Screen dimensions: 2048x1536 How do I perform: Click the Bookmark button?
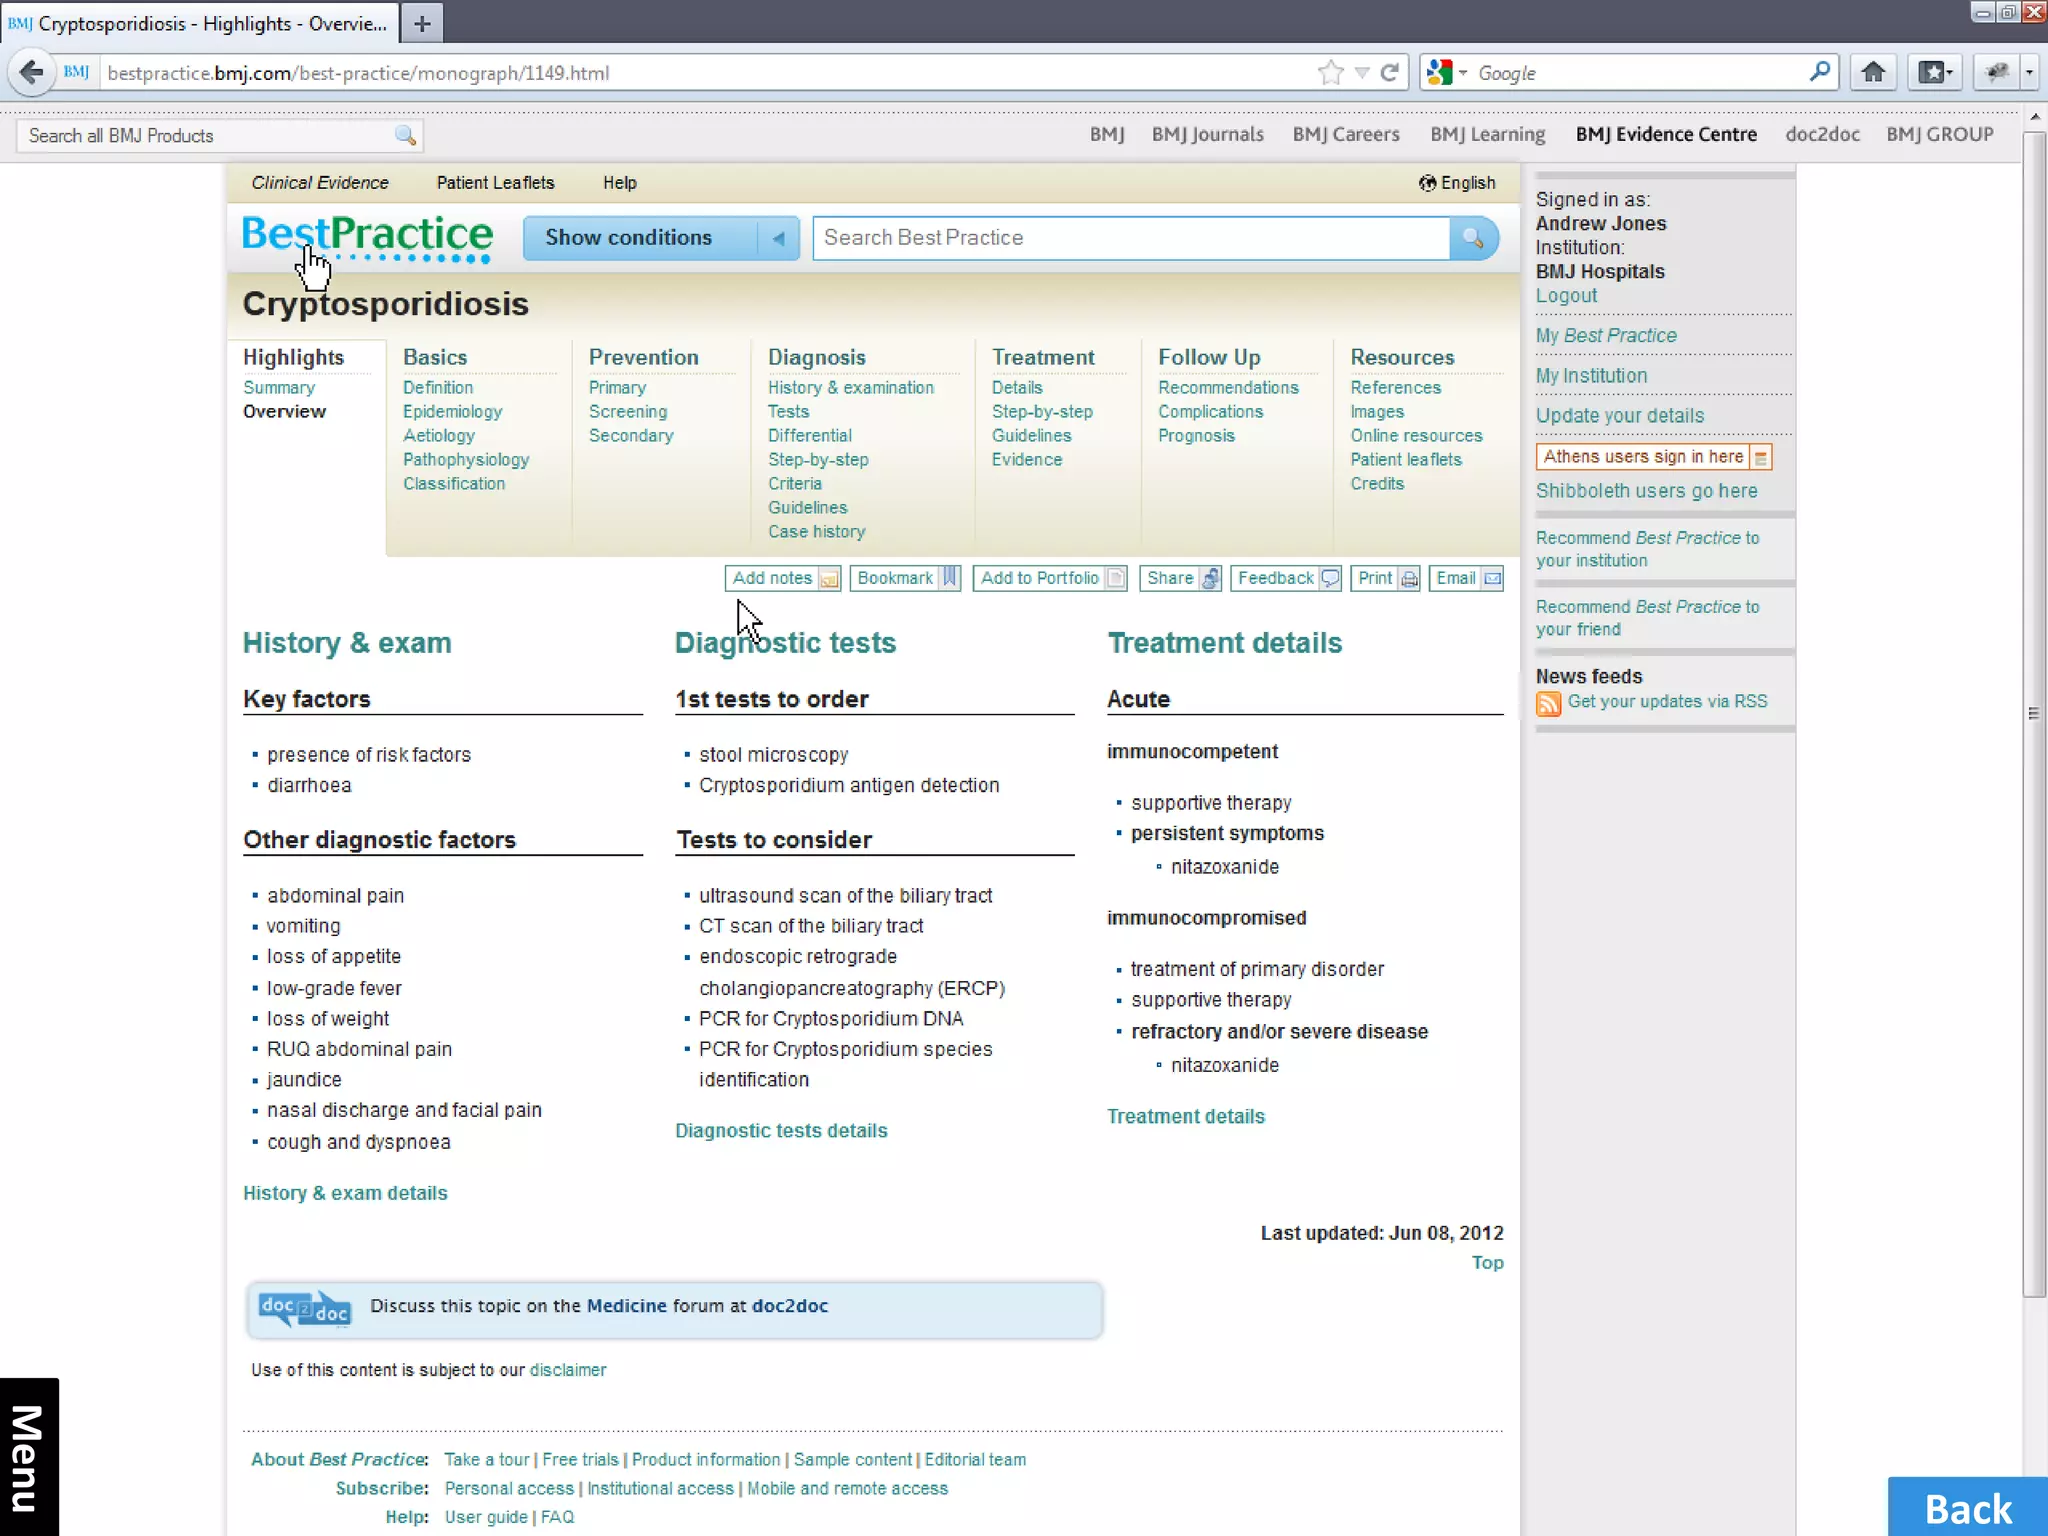(x=905, y=578)
